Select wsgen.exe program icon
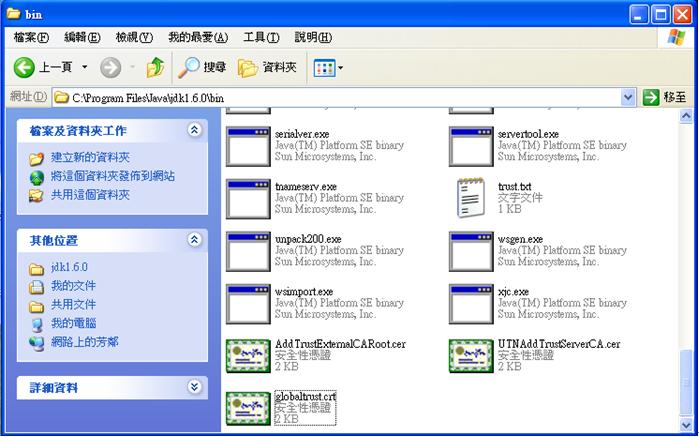The image size is (699, 437). coord(471,251)
